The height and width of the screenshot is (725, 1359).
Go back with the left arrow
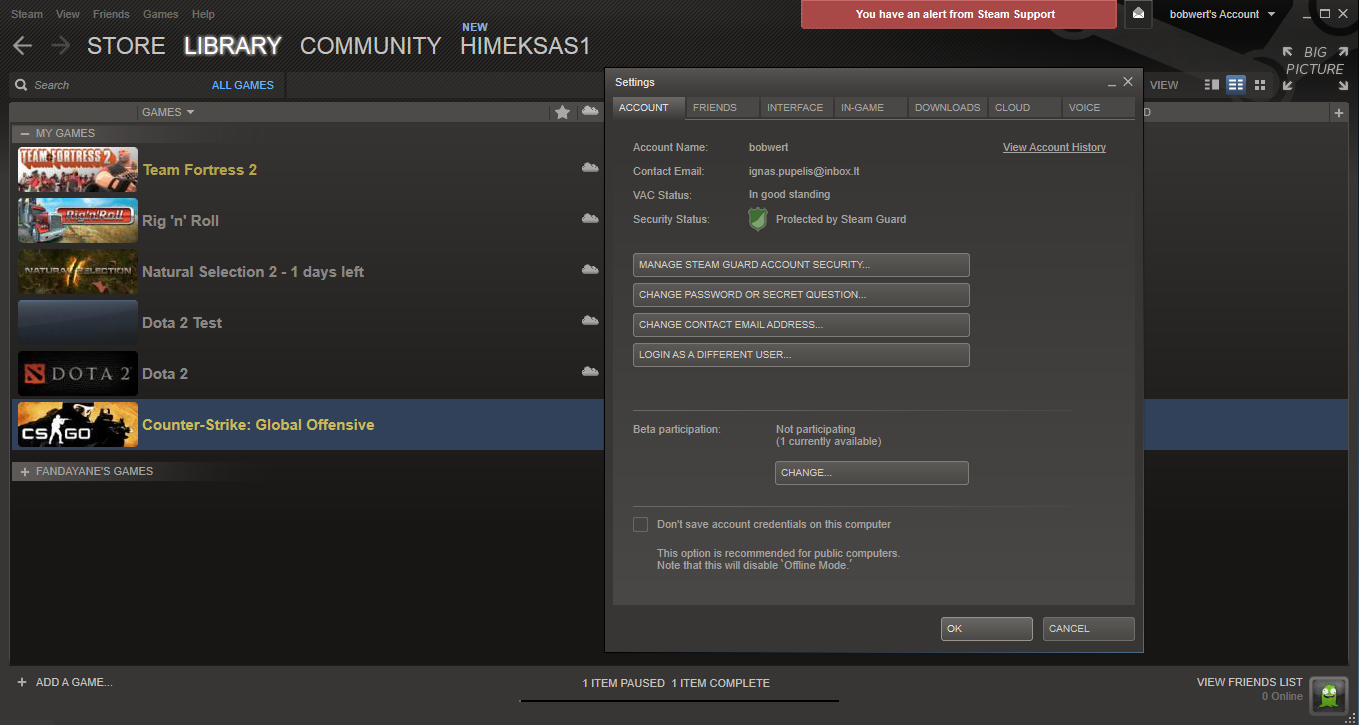(x=22, y=46)
